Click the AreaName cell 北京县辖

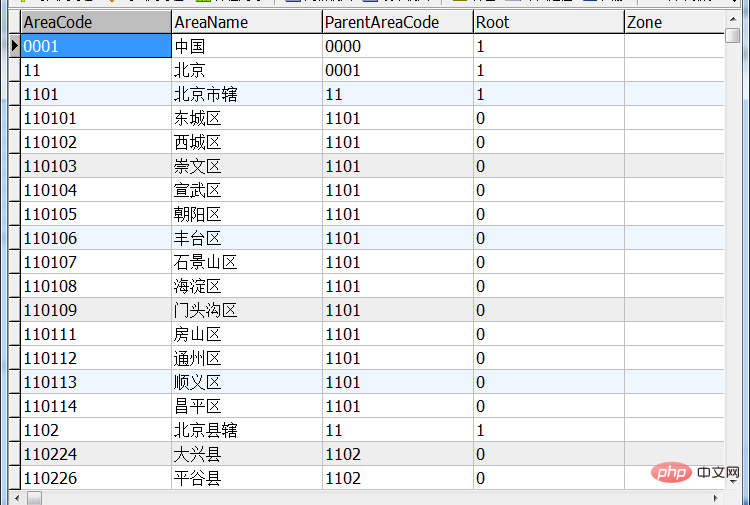click(x=247, y=430)
